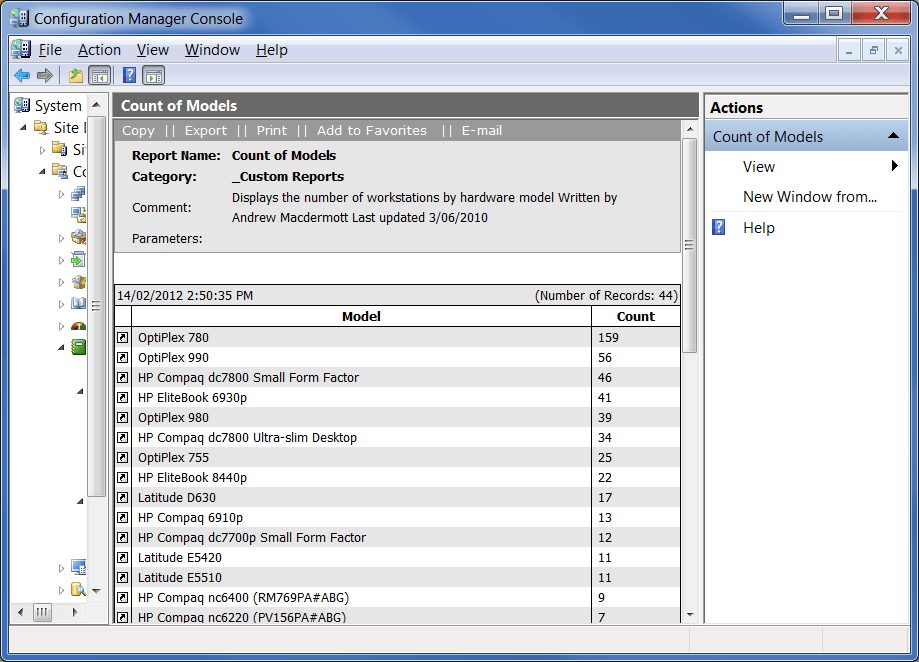
Task: Open the Window menu
Action: tap(212, 49)
